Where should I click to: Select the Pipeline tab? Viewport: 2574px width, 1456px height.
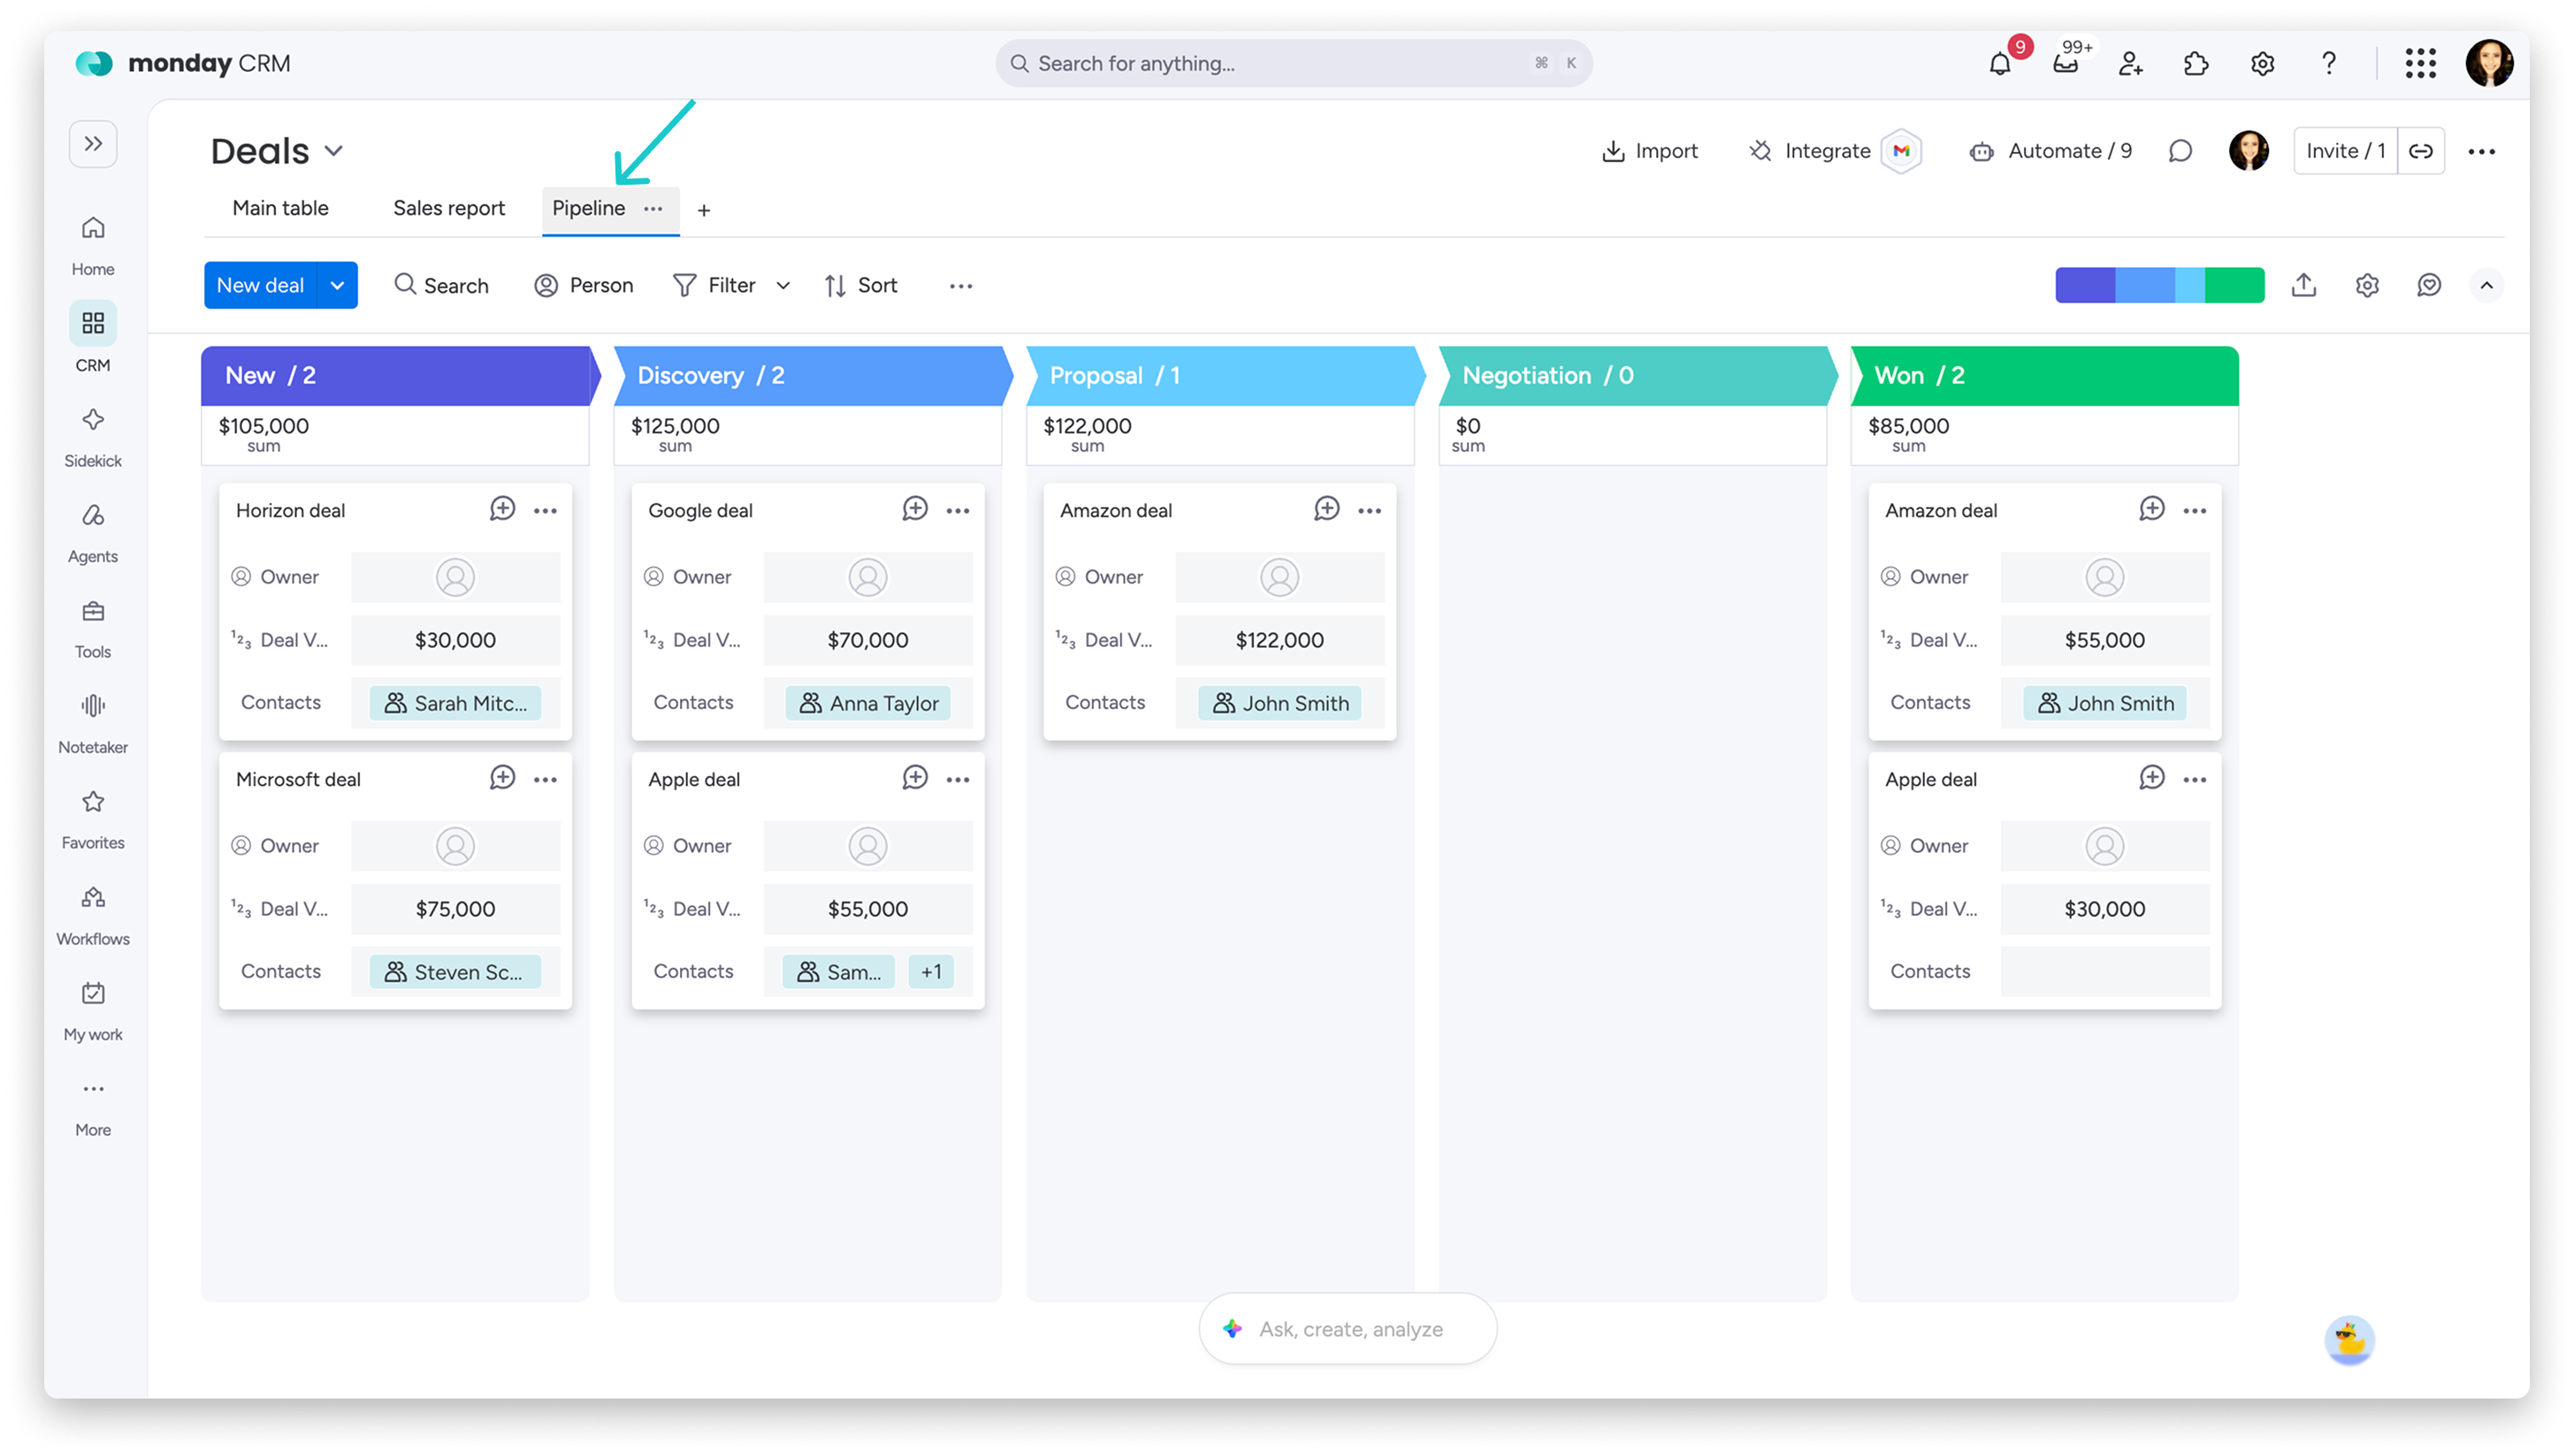tap(588, 208)
